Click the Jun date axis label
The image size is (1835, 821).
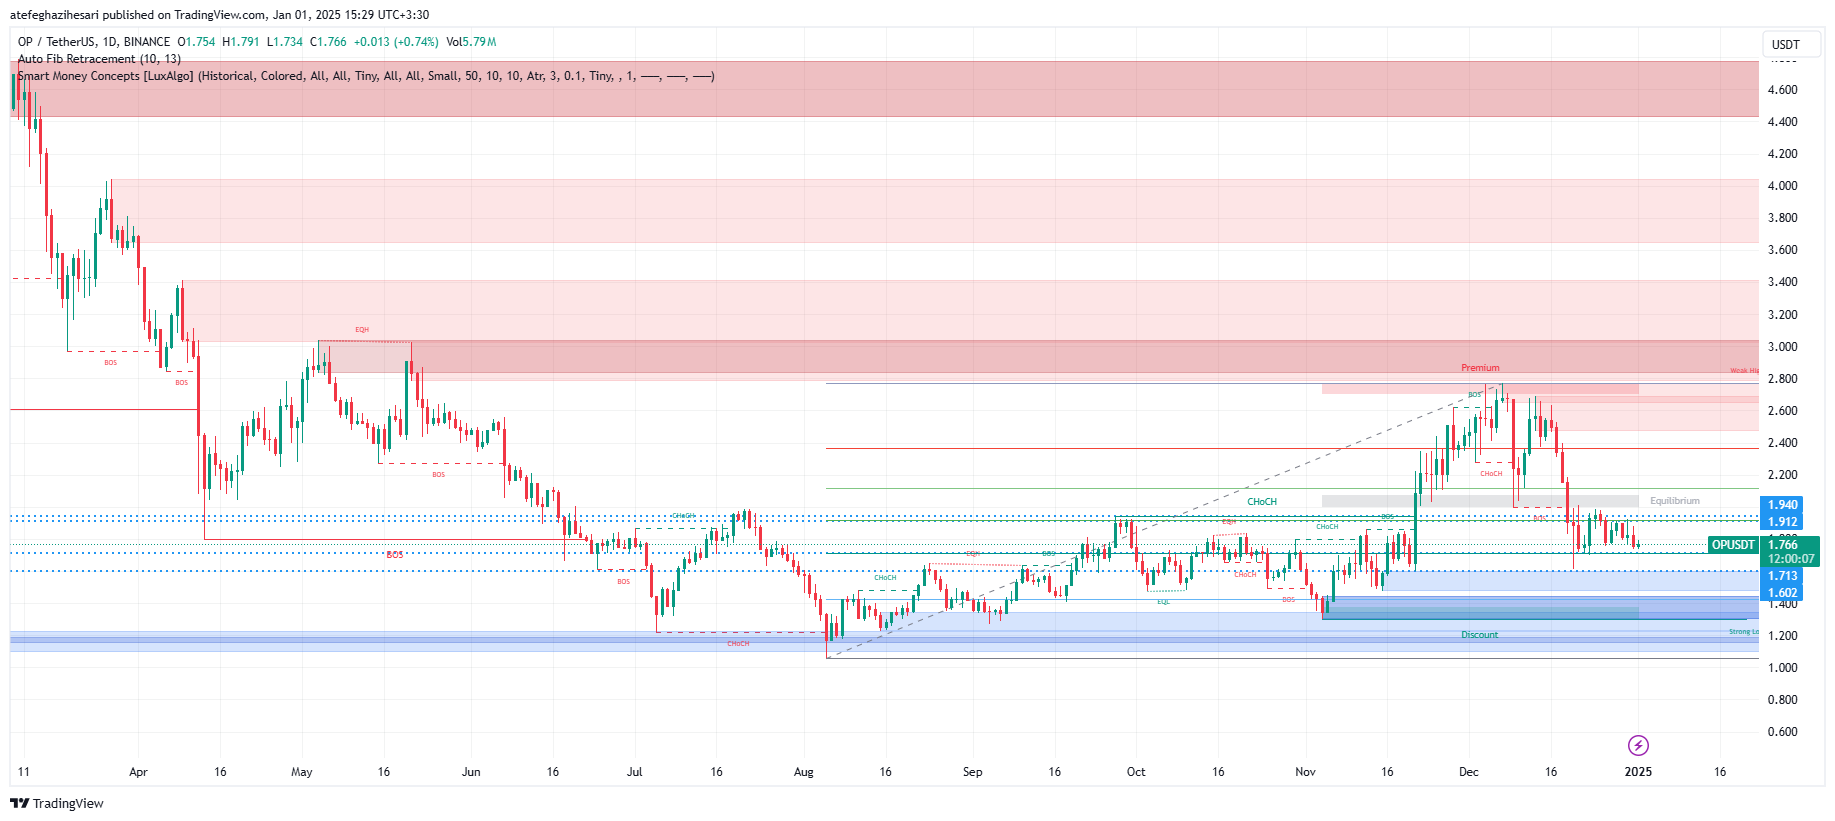point(471,772)
